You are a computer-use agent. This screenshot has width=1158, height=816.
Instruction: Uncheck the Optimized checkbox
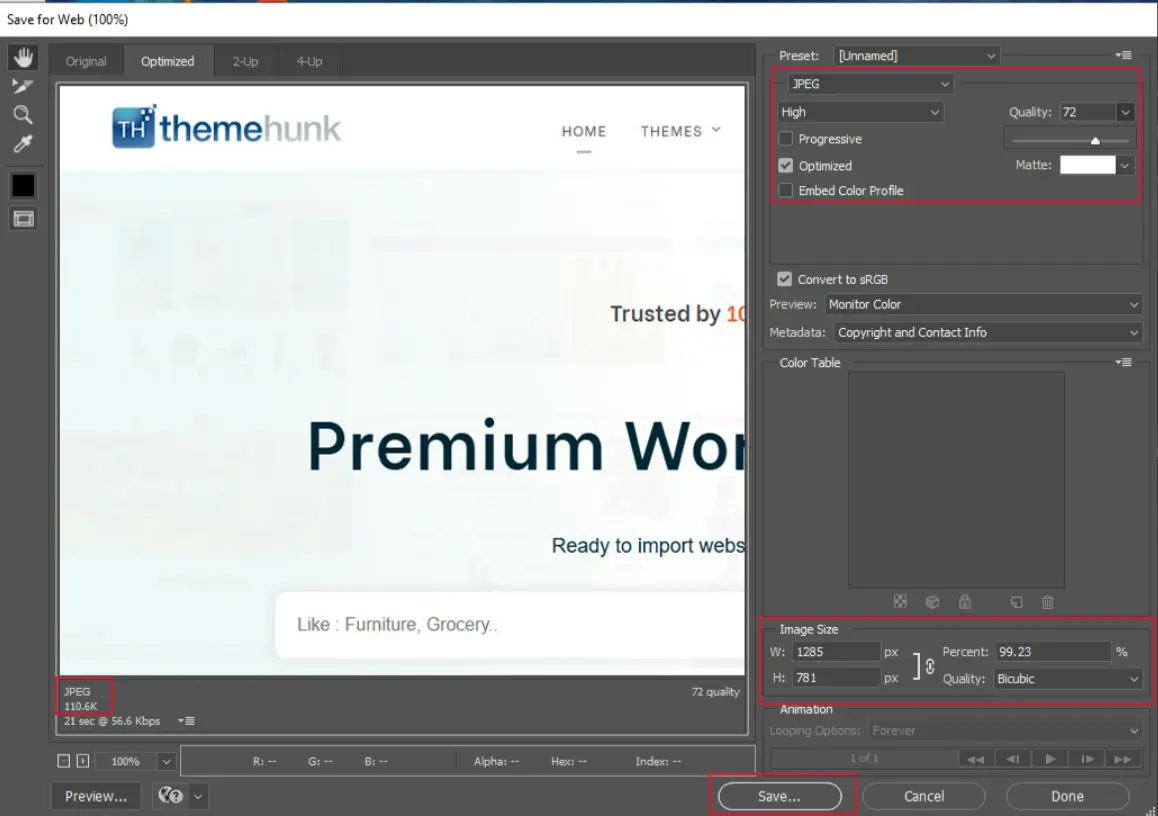click(x=786, y=166)
